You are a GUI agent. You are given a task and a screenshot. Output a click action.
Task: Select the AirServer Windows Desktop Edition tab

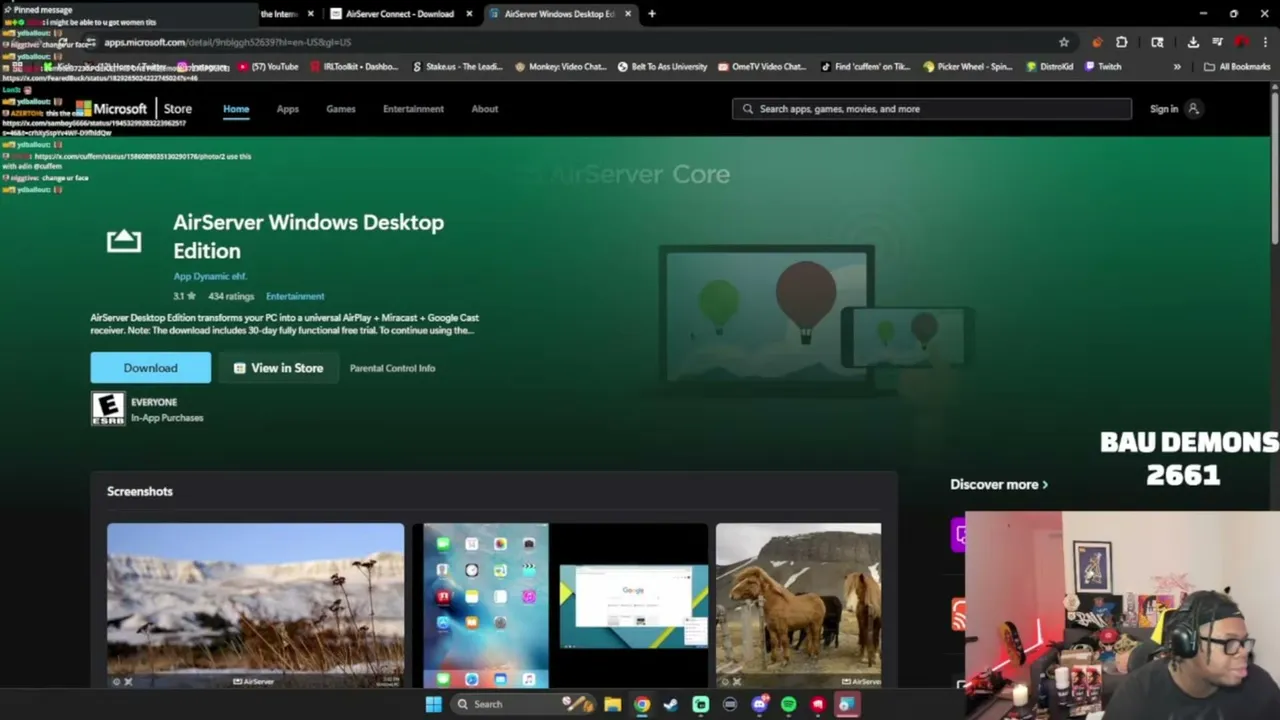pyautogui.click(x=560, y=14)
